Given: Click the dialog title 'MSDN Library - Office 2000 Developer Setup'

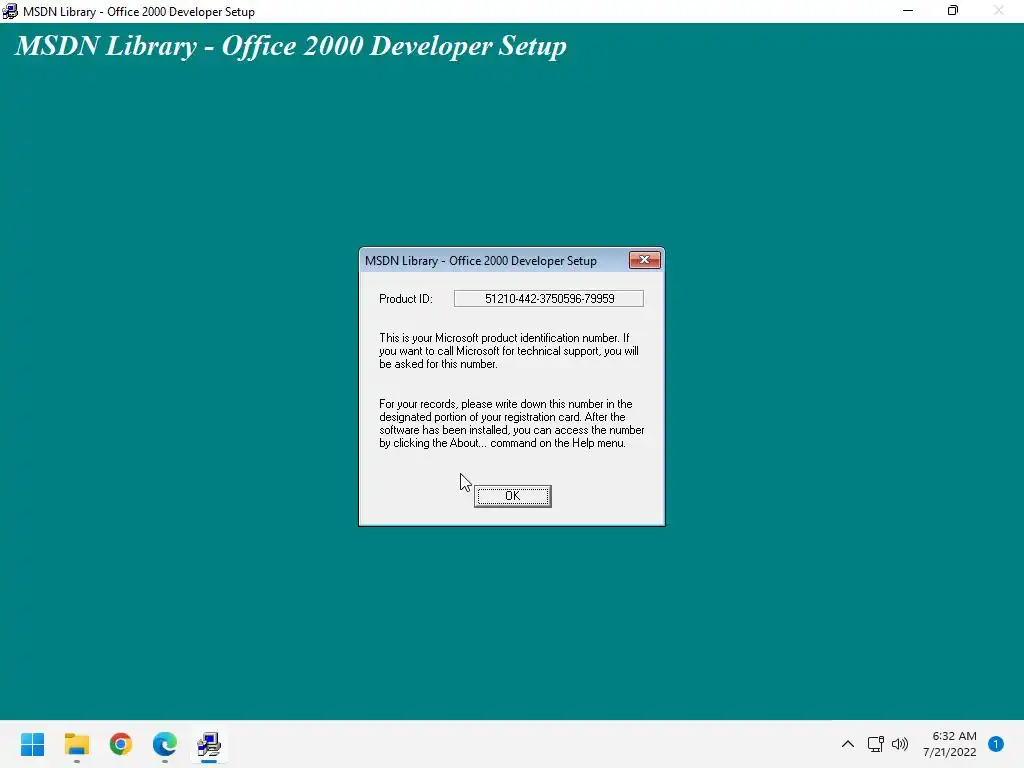Looking at the screenshot, I should pyautogui.click(x=481, y=261).
